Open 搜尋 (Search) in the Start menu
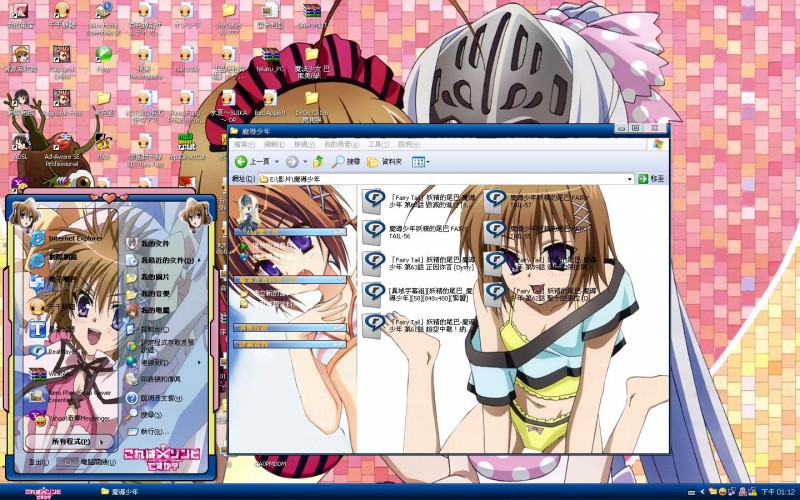Image resolution: width=800 pixels, height=500 pixels. click(x=145, y=414)
